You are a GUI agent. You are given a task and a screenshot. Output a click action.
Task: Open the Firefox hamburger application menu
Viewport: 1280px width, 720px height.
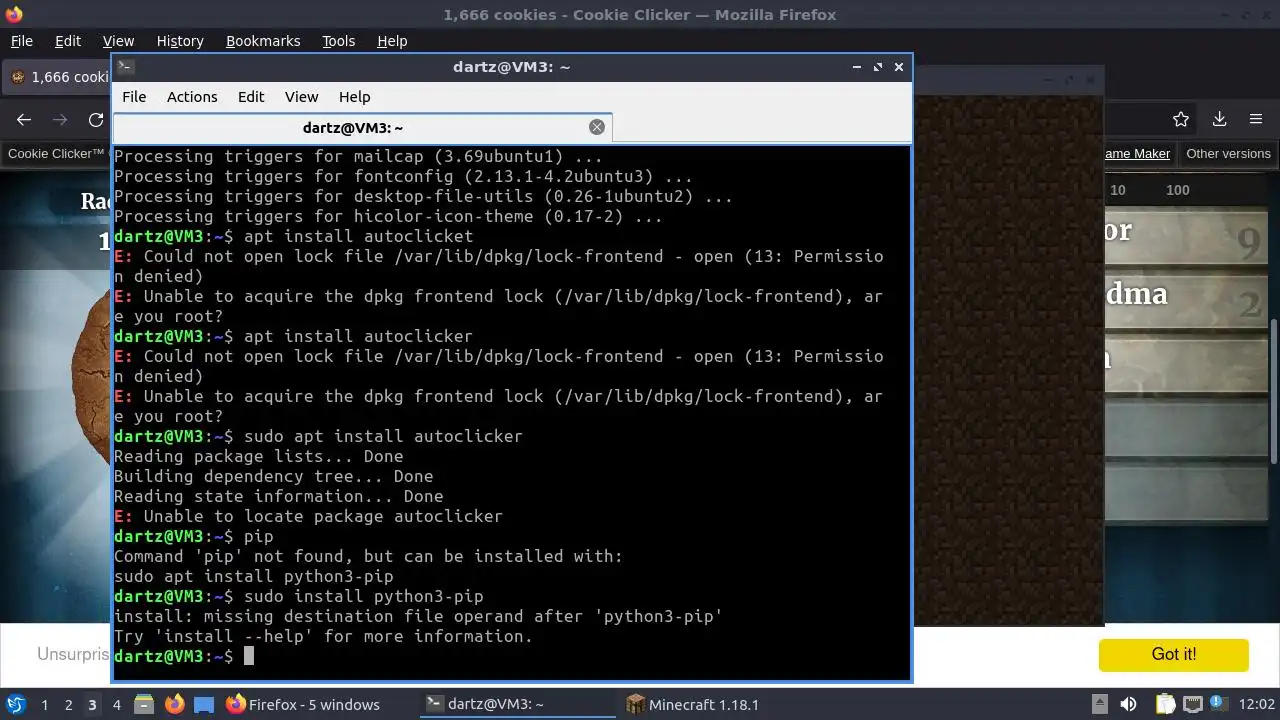(x=1256, y=119)
